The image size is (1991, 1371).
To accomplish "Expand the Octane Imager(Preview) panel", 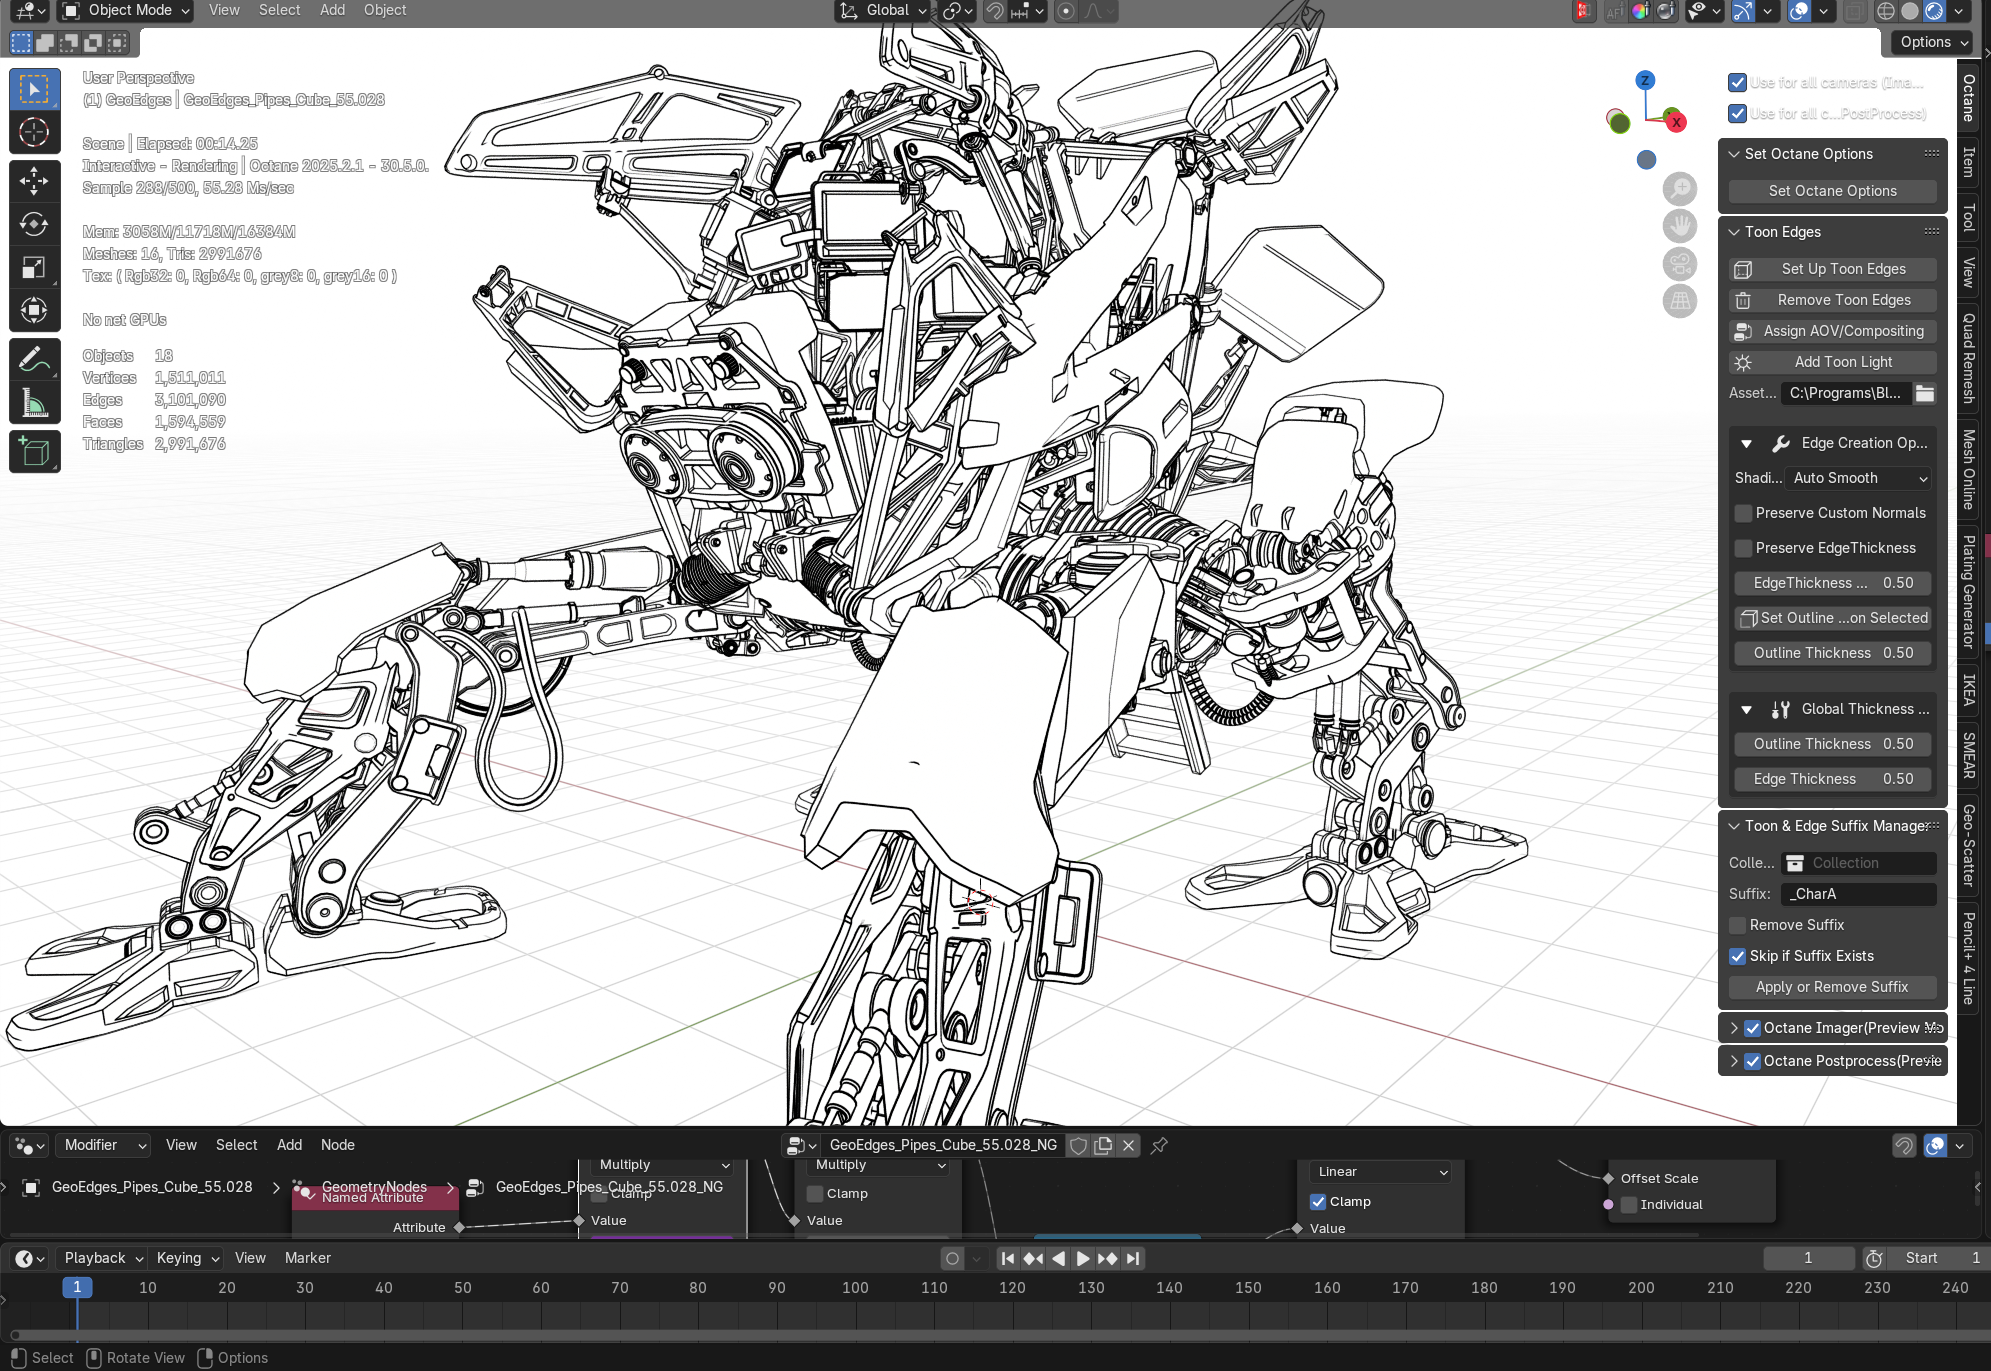I will [1734, 1029].
